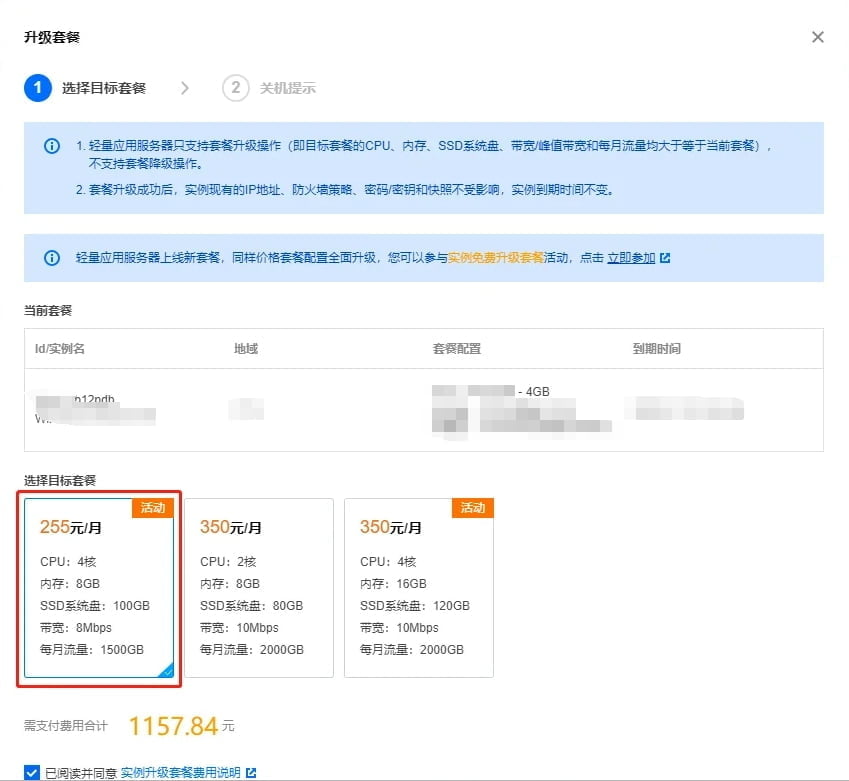Toggle the 已阅读并同意 agreement checkbox
Screen dimensions: 849x781
tap(31, 772)
